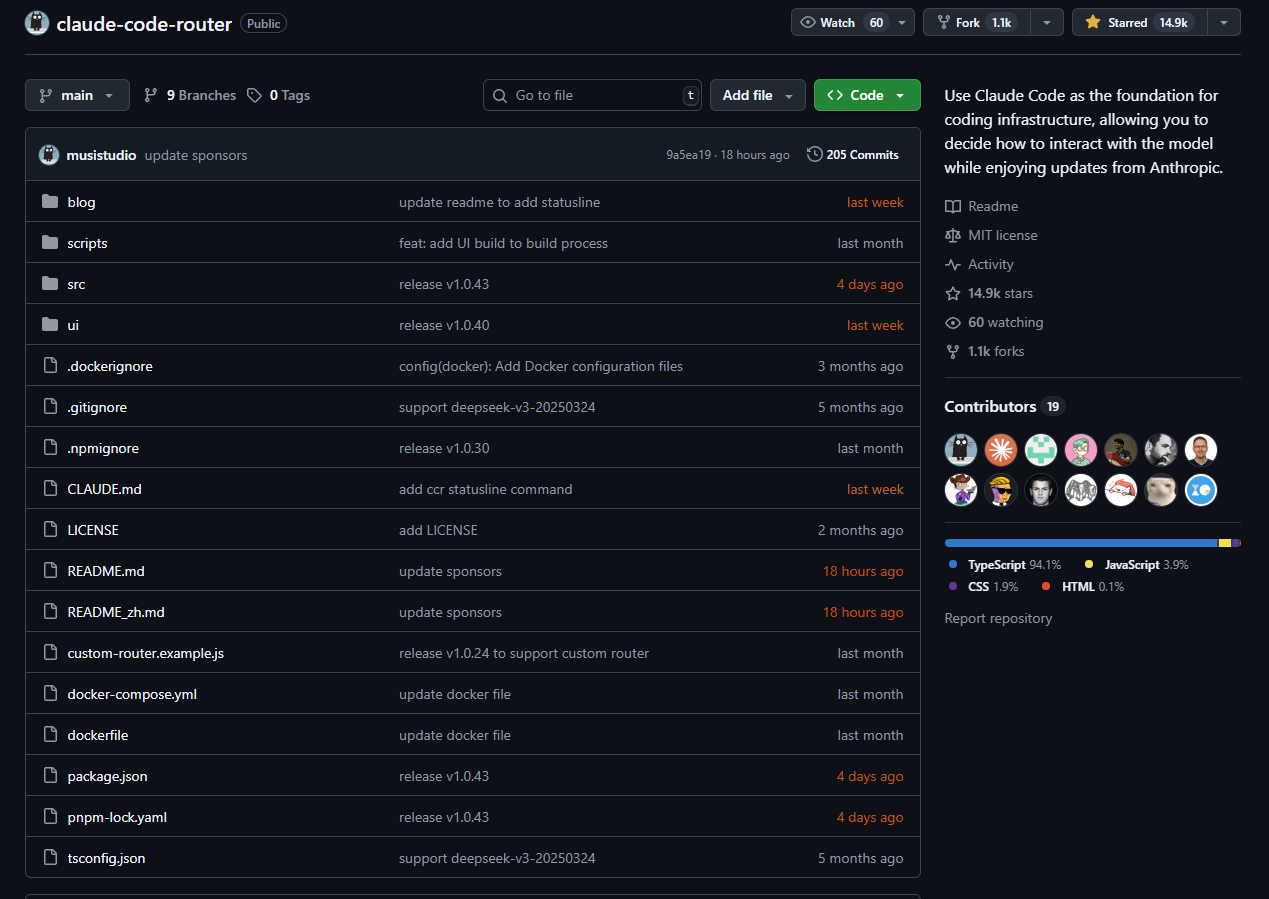Click commit message 'config(docker): Add Docker configuration files'
The height and width of the screenshot is (899, 1269).
(541, 366)
